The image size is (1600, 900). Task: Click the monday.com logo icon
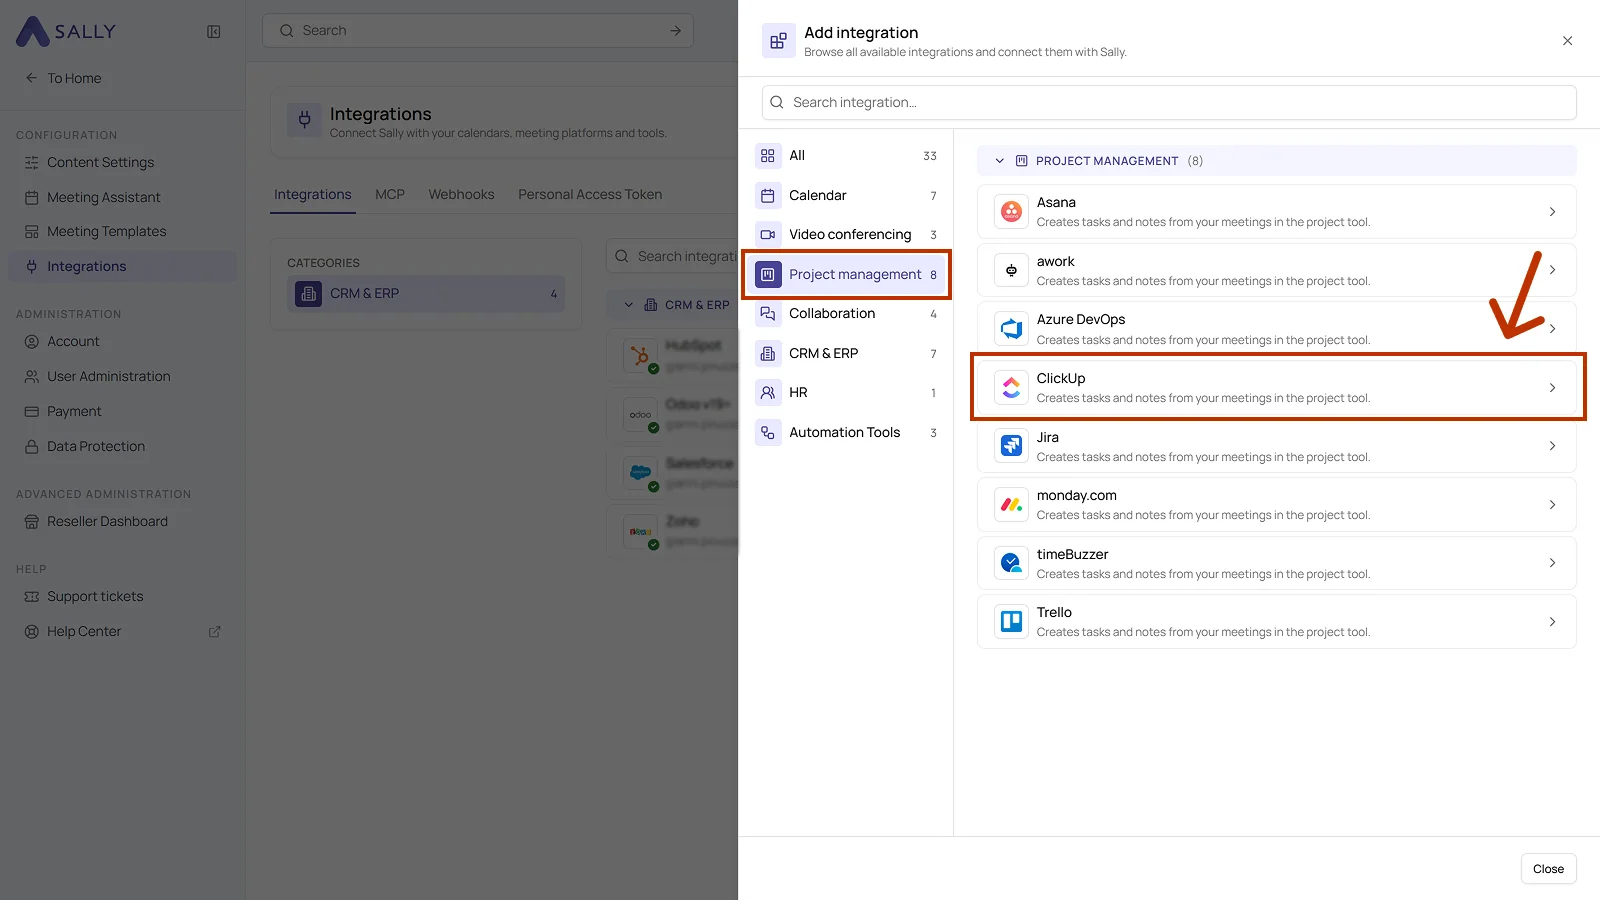pyautogui.click(x=1011, y=504)
